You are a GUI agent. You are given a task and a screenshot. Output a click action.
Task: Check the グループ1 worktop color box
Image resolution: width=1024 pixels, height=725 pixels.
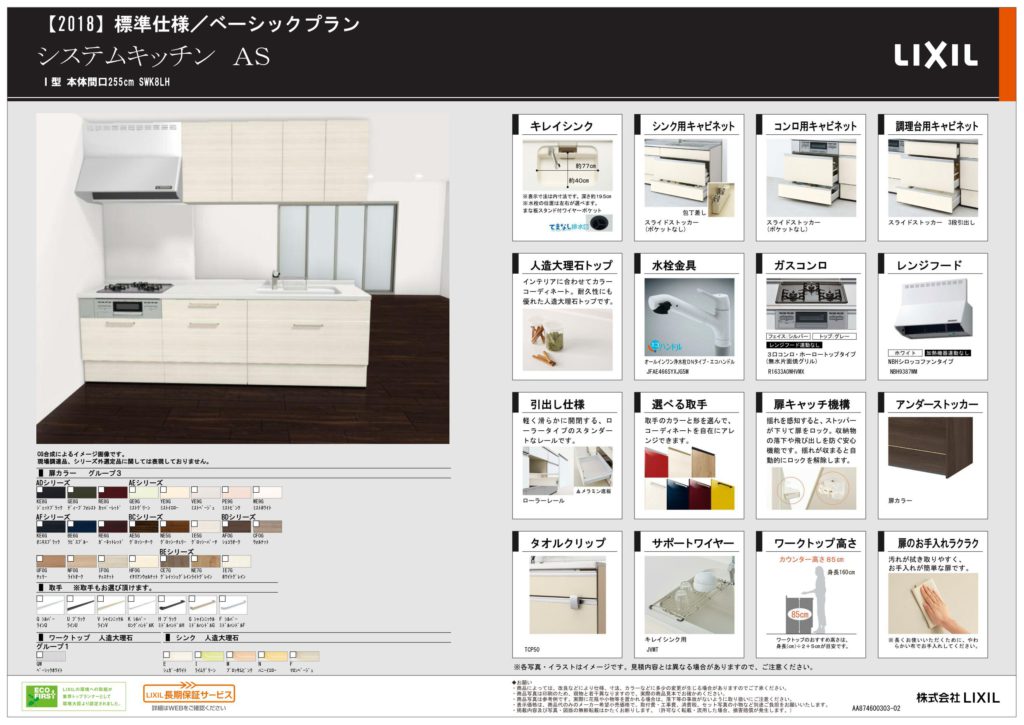point(40,654)
